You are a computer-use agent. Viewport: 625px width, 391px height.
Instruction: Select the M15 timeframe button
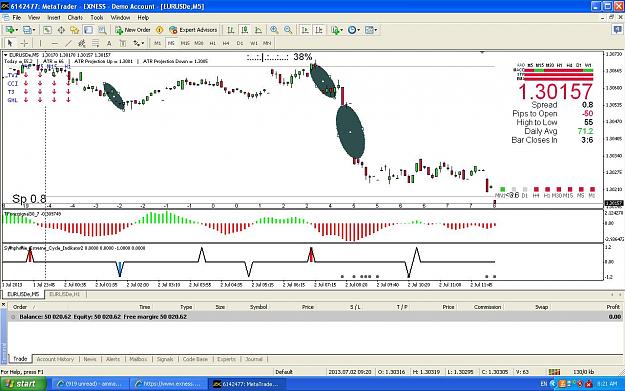pyautogui.click(x=185, y=43)
